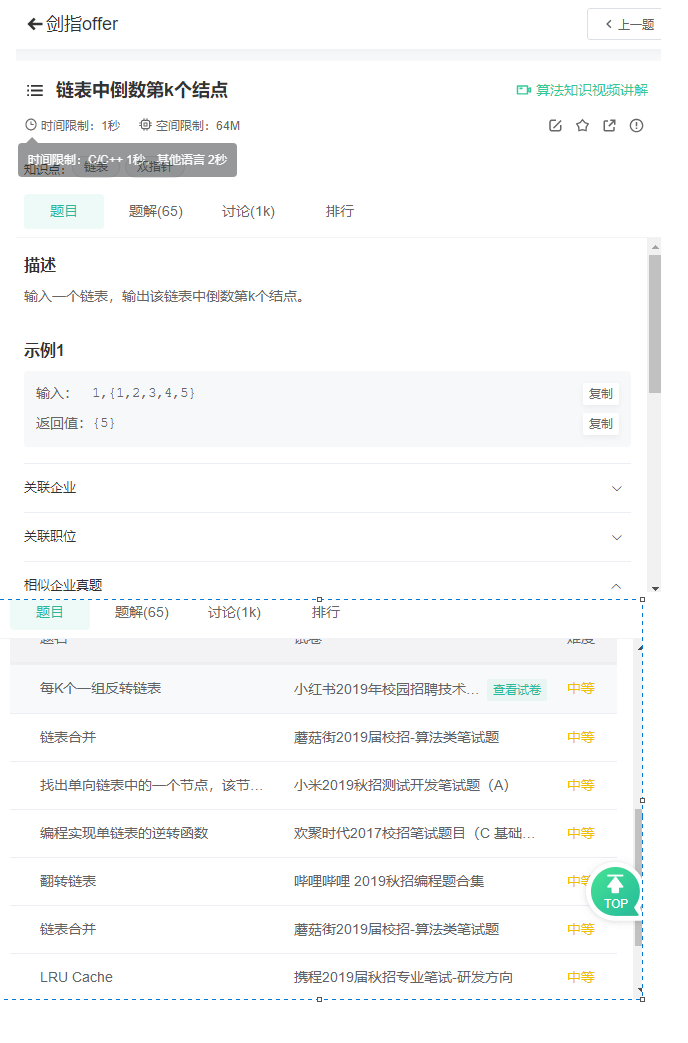Switch to the upper 题解(65) tab
Screen dimensions: 688x1043
[x=156, y=212]
